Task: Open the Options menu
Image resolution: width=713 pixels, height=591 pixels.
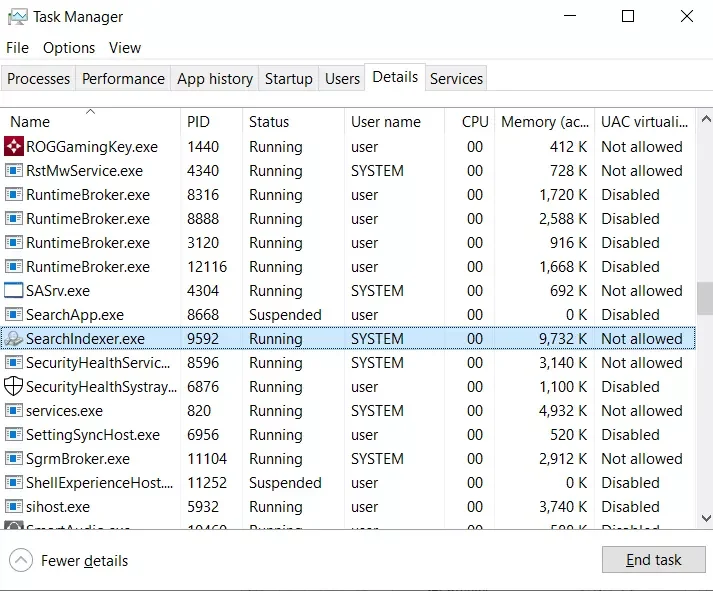Action: coord(69,48)
